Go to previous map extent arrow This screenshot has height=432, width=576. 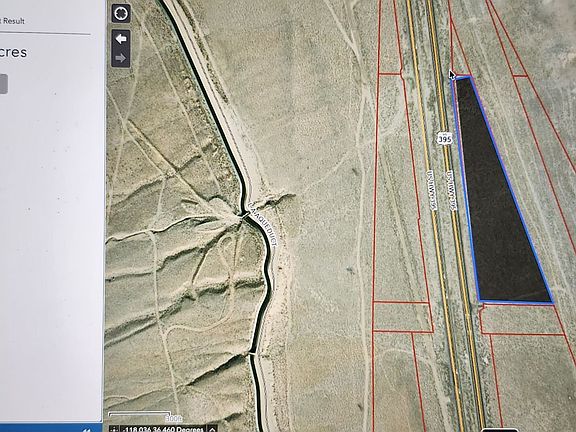pyautogui.click(x=121, y=39)
